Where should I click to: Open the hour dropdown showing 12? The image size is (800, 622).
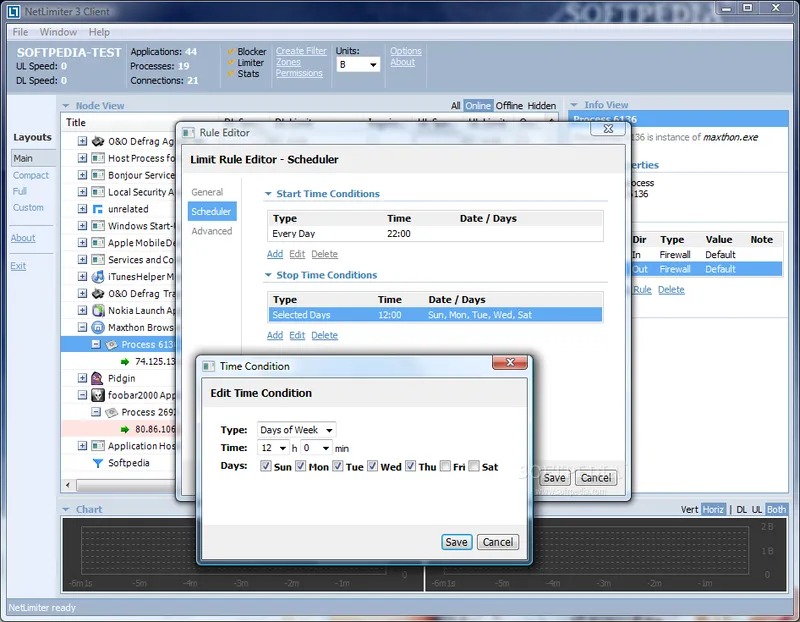pyautogui.click(x=273, y=447)
